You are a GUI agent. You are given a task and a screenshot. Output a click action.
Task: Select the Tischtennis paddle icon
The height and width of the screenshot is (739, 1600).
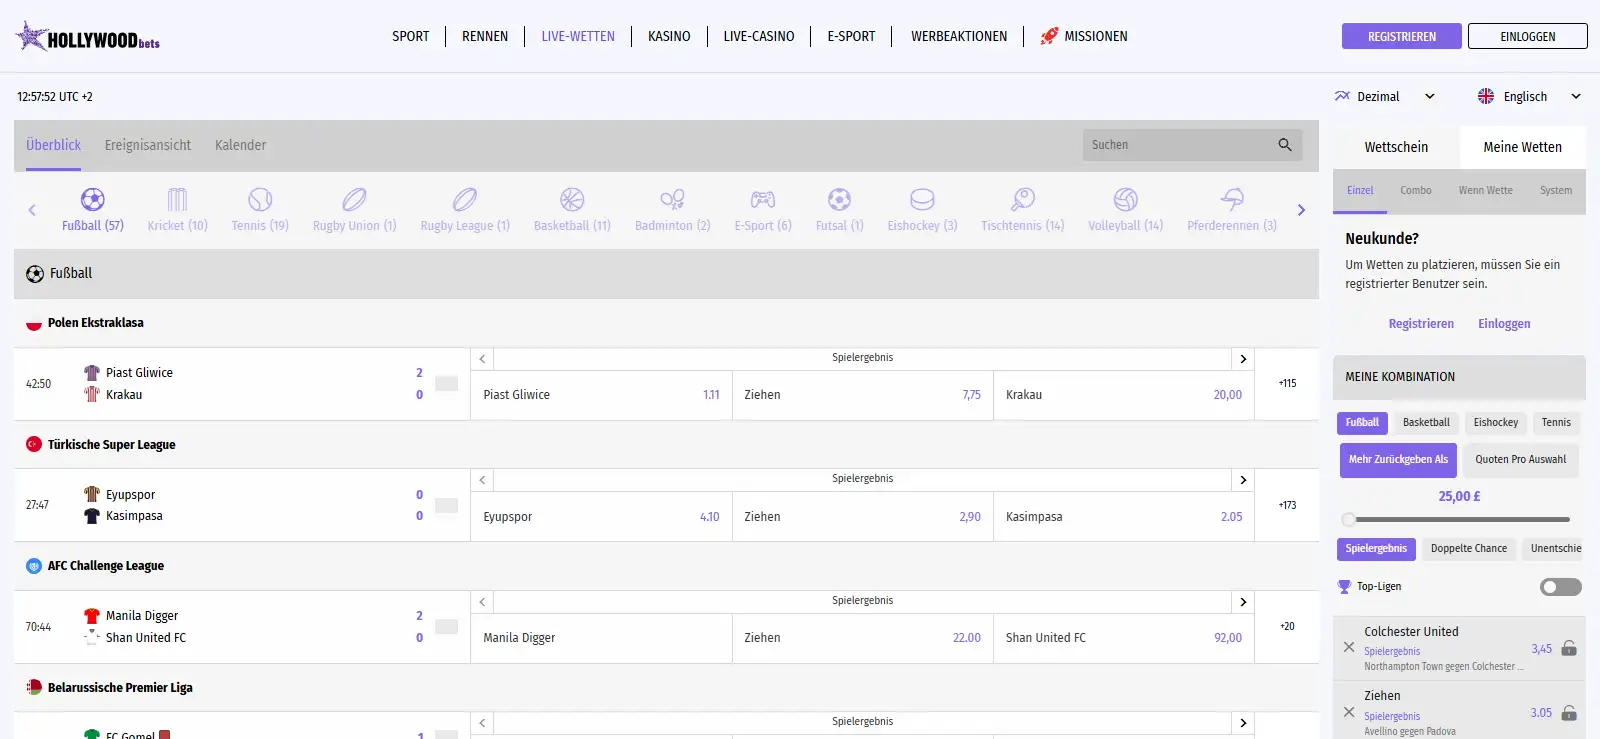[x=1023, y=199]
